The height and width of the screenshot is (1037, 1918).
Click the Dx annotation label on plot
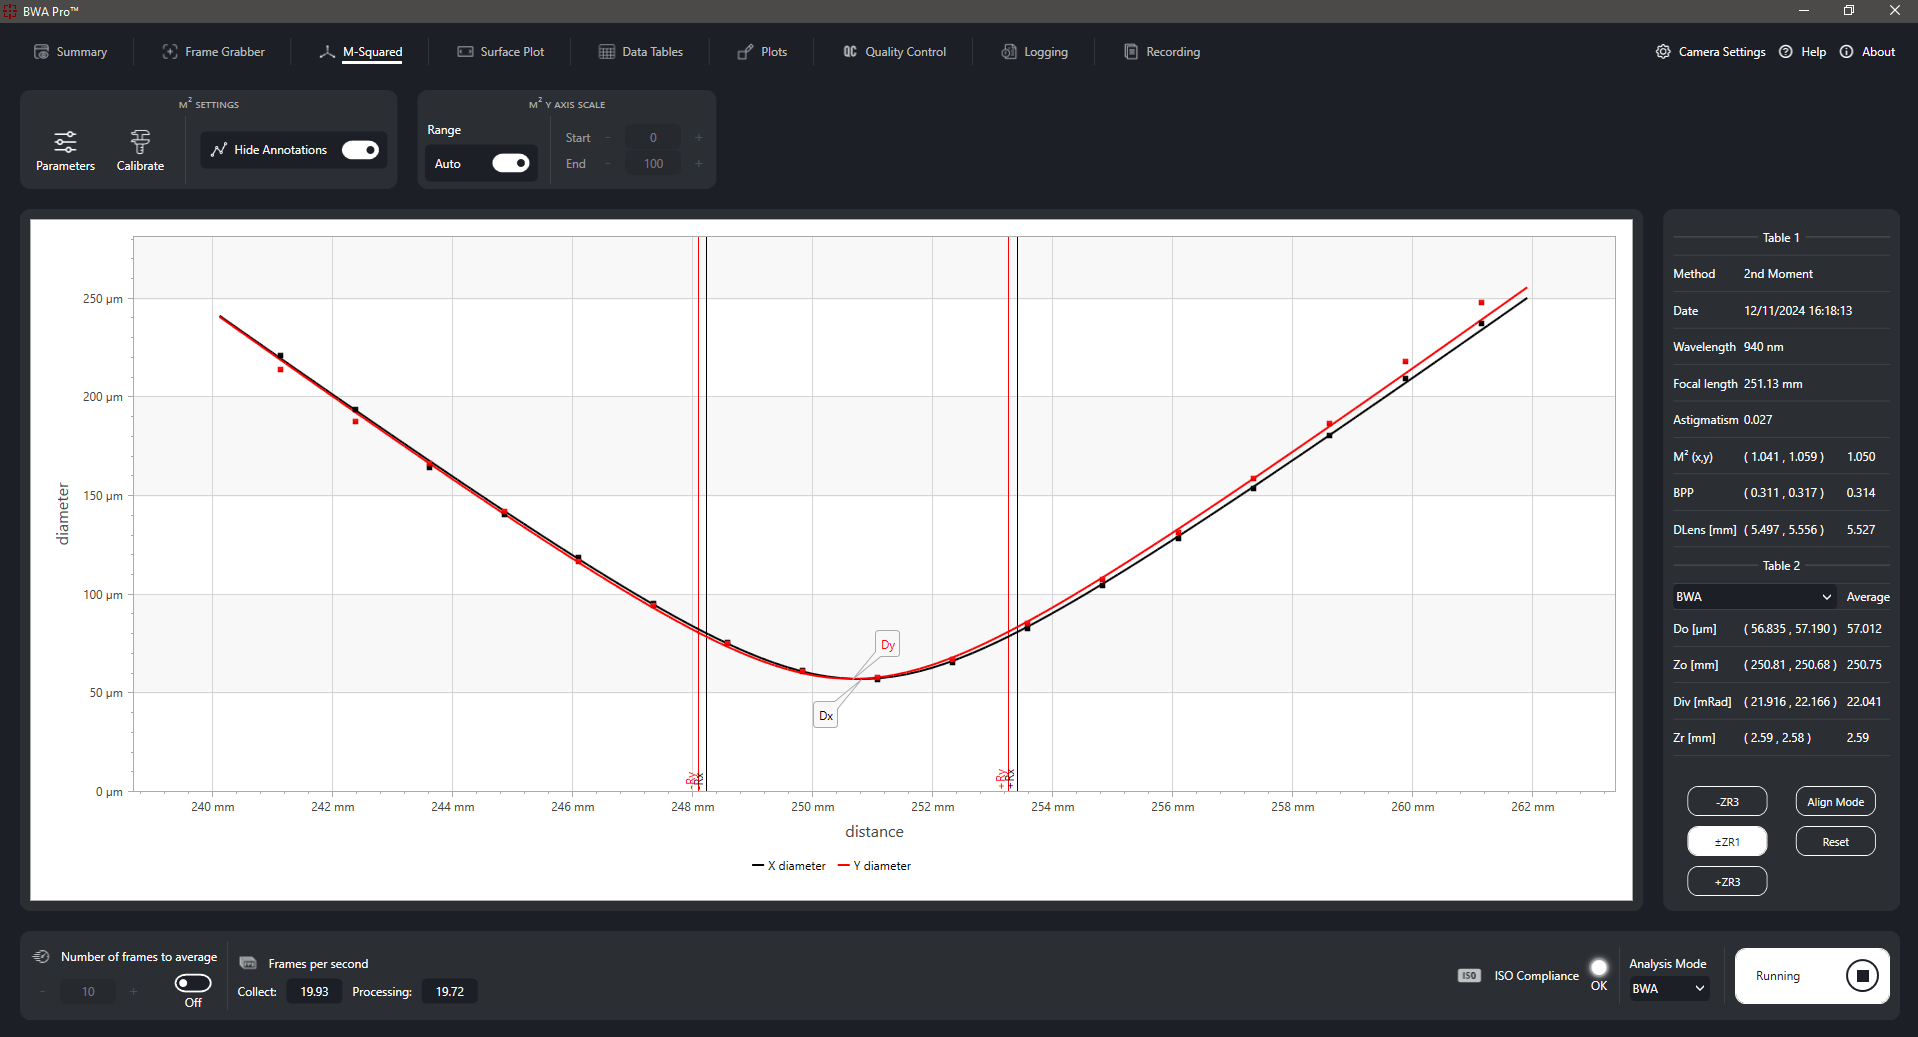click(825, 716)
